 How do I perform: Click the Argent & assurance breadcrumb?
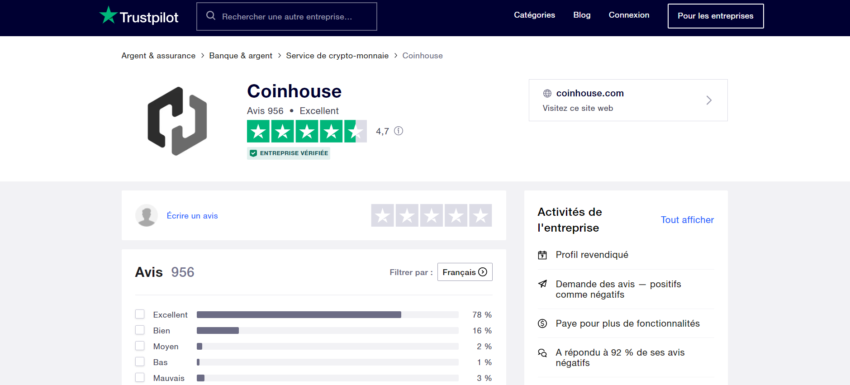(158, 56)
